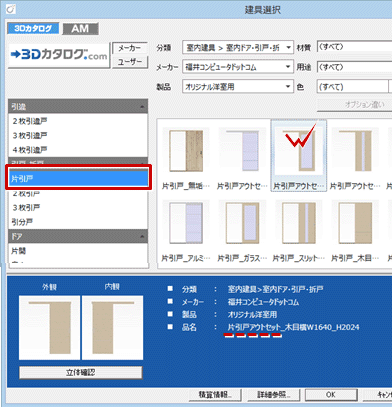392x407 pixels.
Task: Select the 片引戸_木目 door thumbnail
Action: click(355, 223)
